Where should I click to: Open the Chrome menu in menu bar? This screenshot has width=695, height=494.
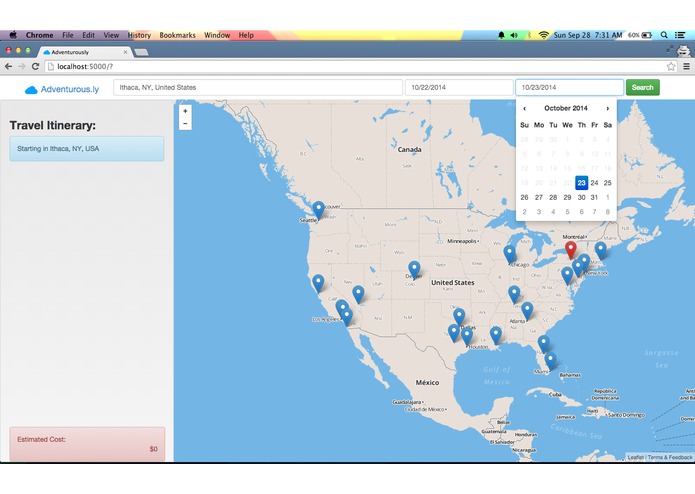coord(39,35)
